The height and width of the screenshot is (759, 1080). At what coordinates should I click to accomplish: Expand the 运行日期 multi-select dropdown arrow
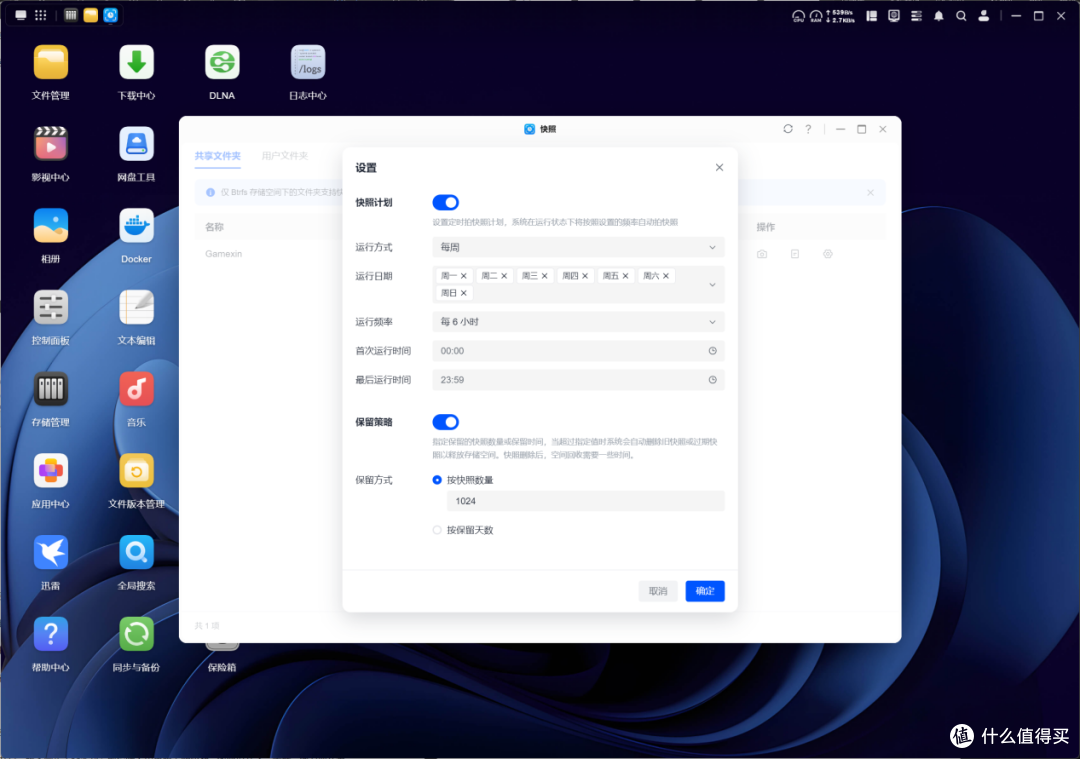click(x=712, y=284)
